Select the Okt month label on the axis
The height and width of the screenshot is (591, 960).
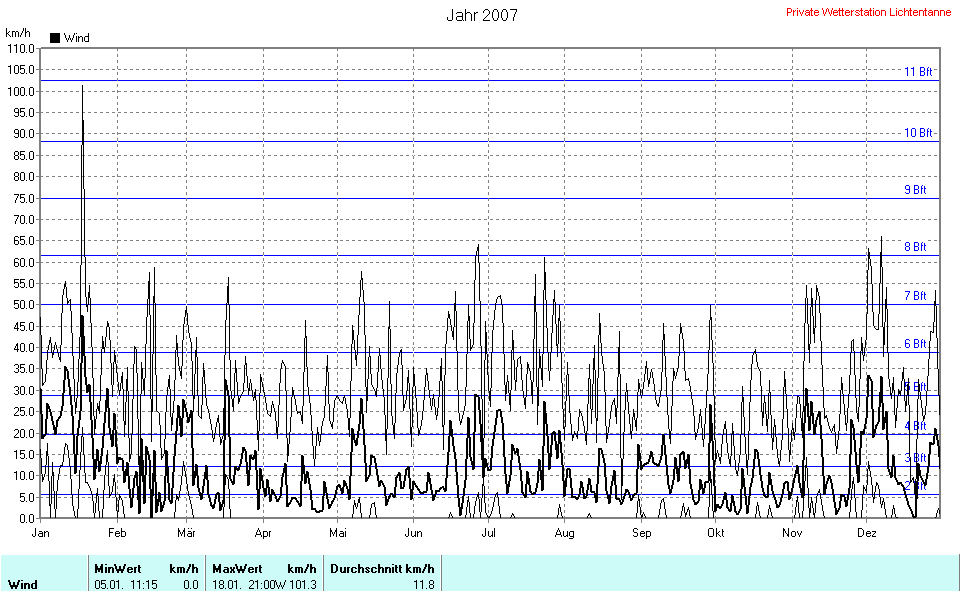pyautogui.click(x=715, y=533)
